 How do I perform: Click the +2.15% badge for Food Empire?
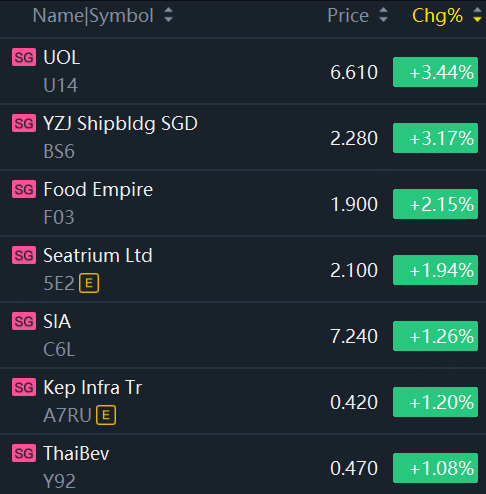pos(435,204)
